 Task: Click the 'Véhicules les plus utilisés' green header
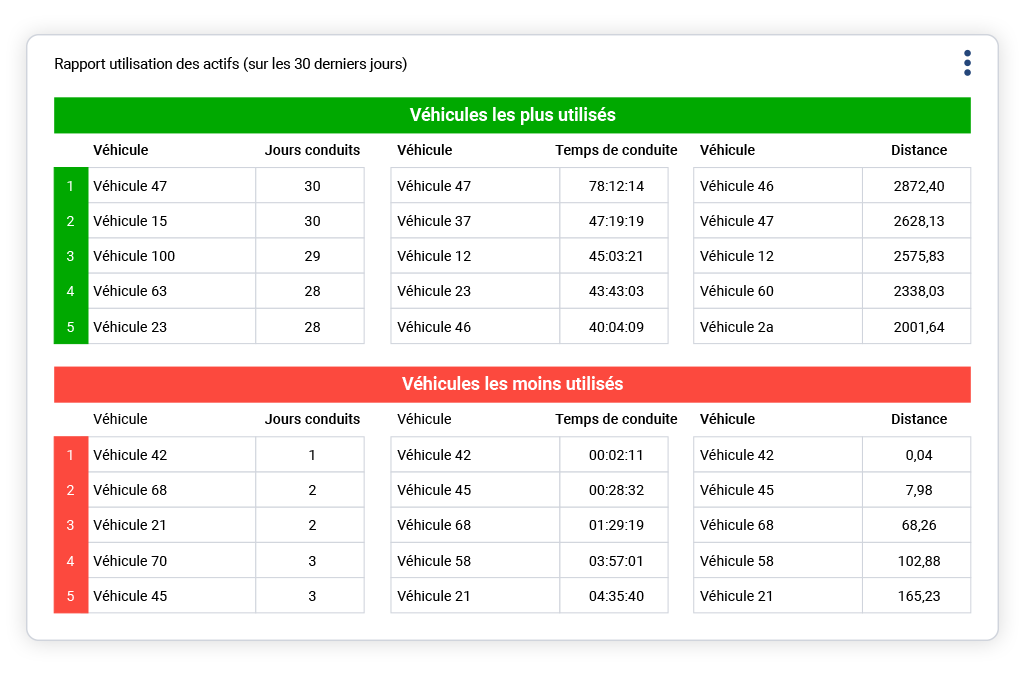tap(511, 115)
